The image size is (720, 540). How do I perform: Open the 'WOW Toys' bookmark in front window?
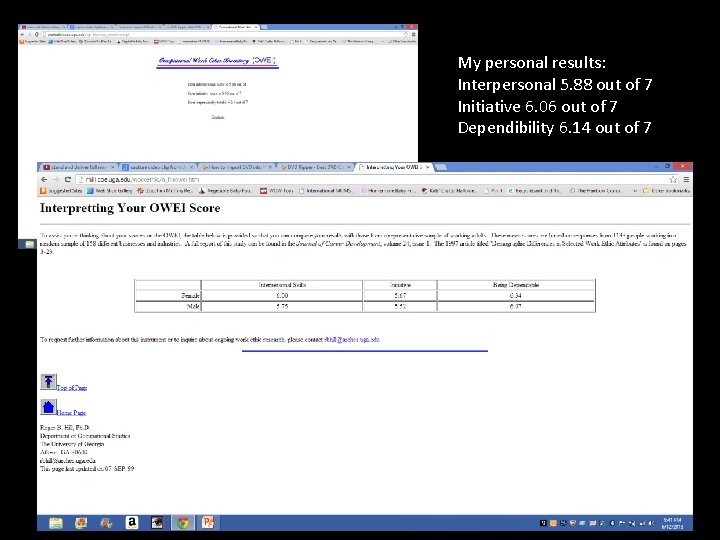pos(277,191)
